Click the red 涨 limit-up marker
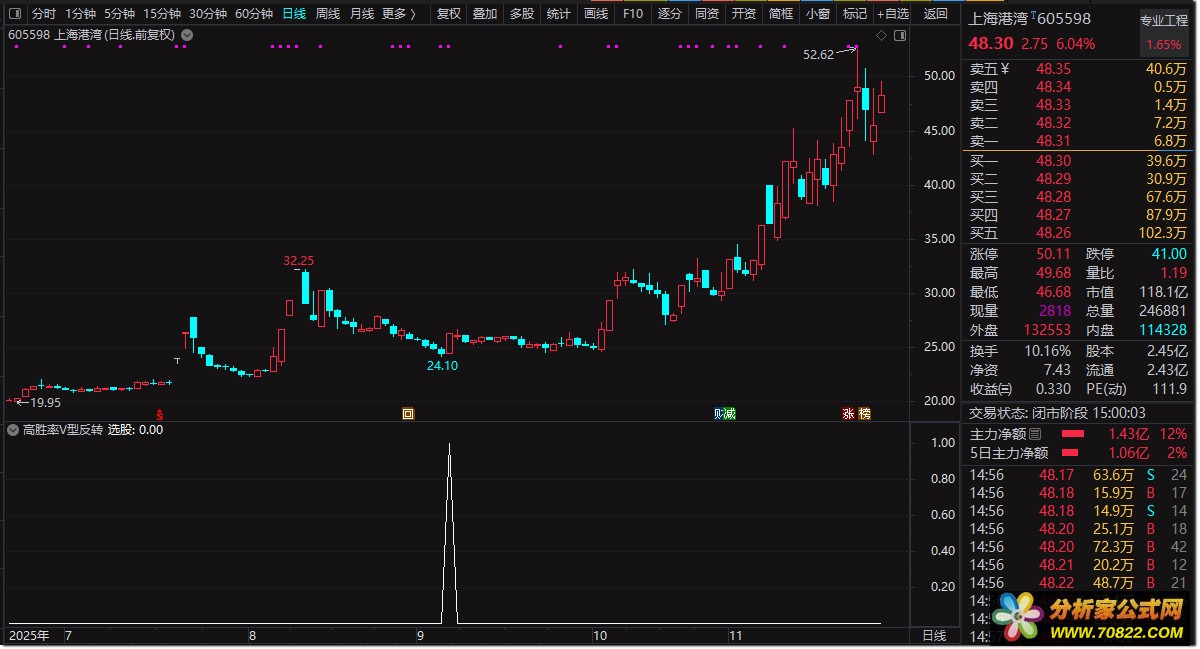Screen dimensions: 1200x649 point(848,414)
